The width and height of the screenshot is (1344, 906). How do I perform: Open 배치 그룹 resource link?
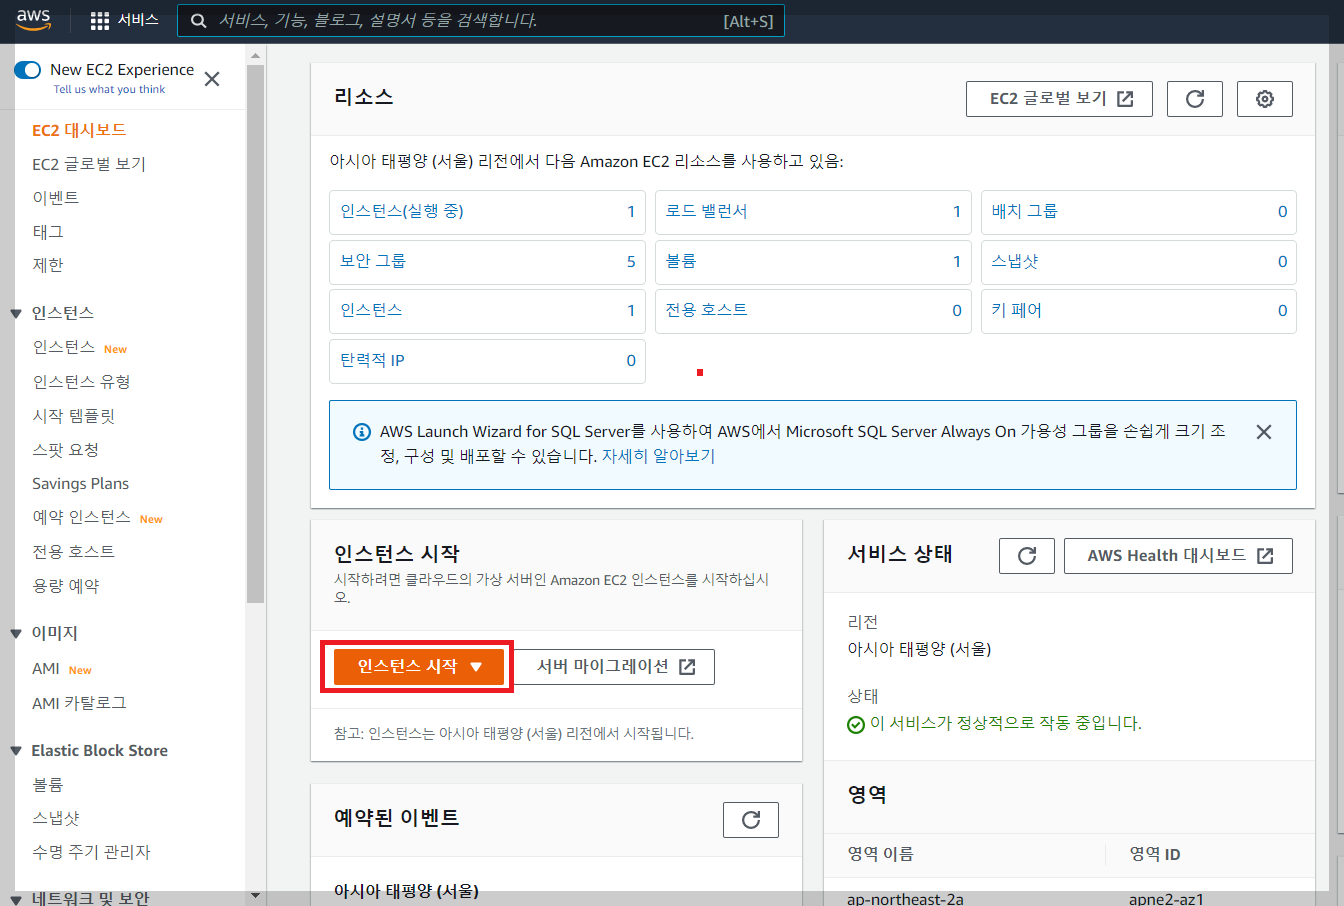pyautogui.click(x=1025, y=211)
